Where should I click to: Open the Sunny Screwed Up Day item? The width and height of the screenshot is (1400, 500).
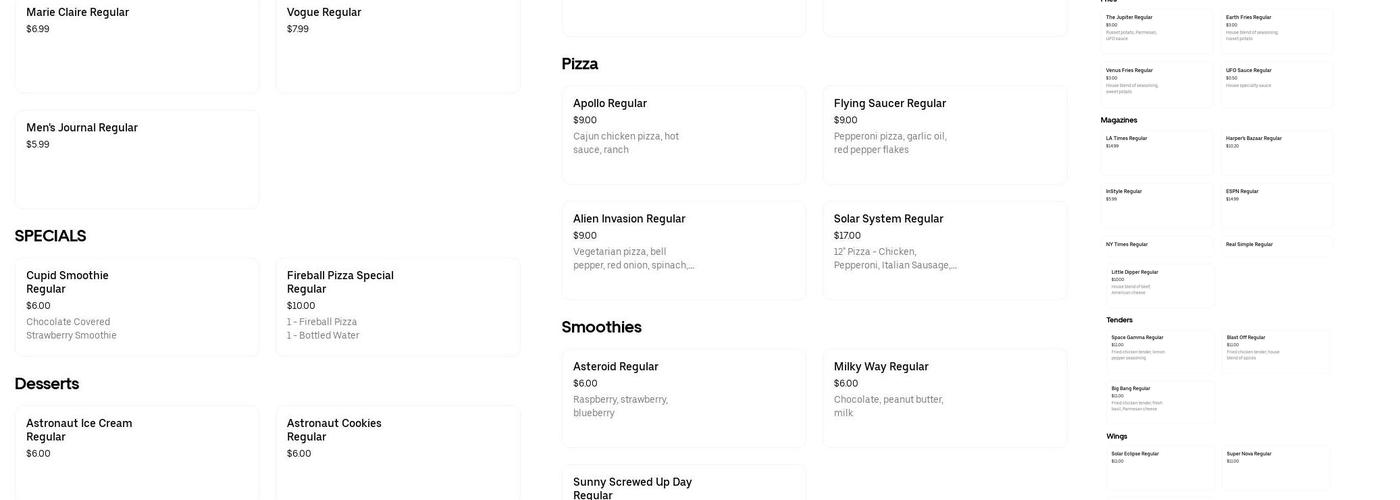683,484
